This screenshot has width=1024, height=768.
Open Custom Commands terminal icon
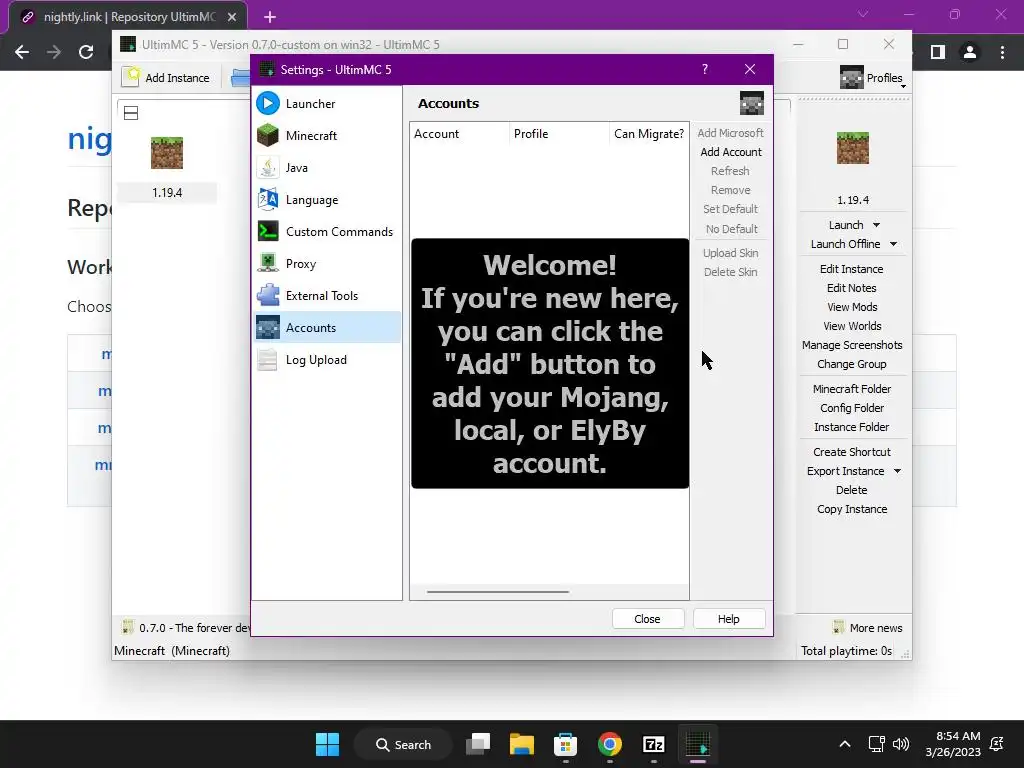click(x=268, y=232)
